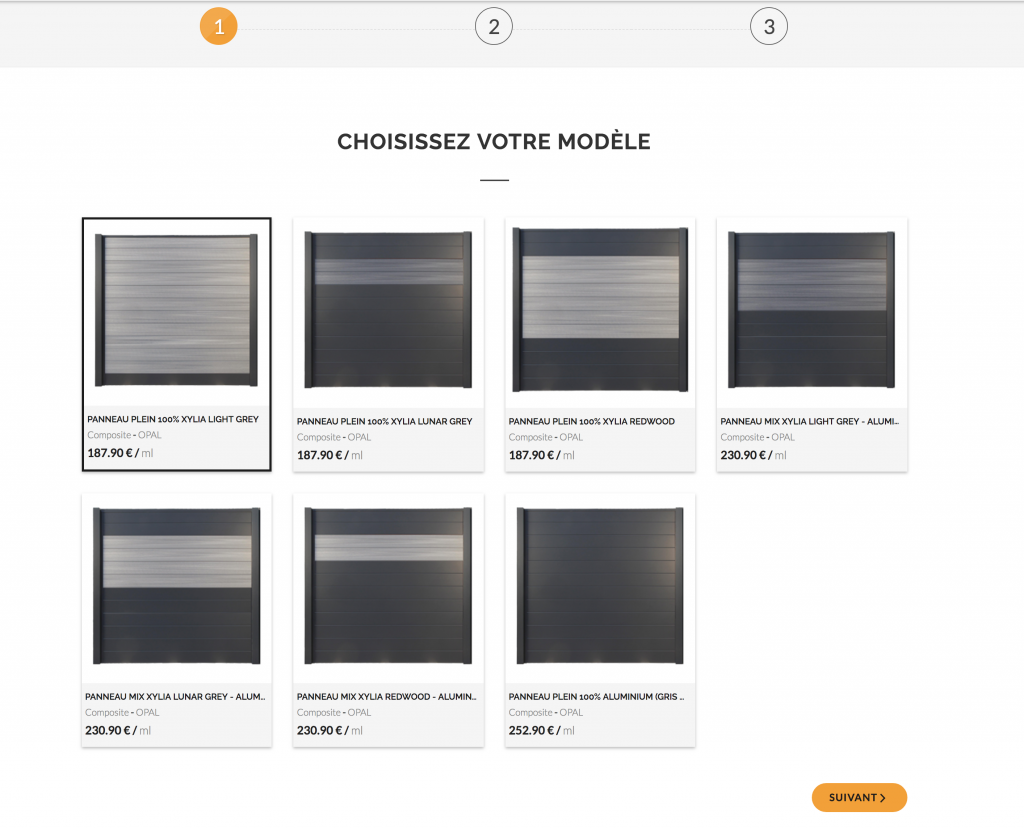Go to step 1 circle
Image resolution: width=1024 pixels, height=828 pixels.
219,26
